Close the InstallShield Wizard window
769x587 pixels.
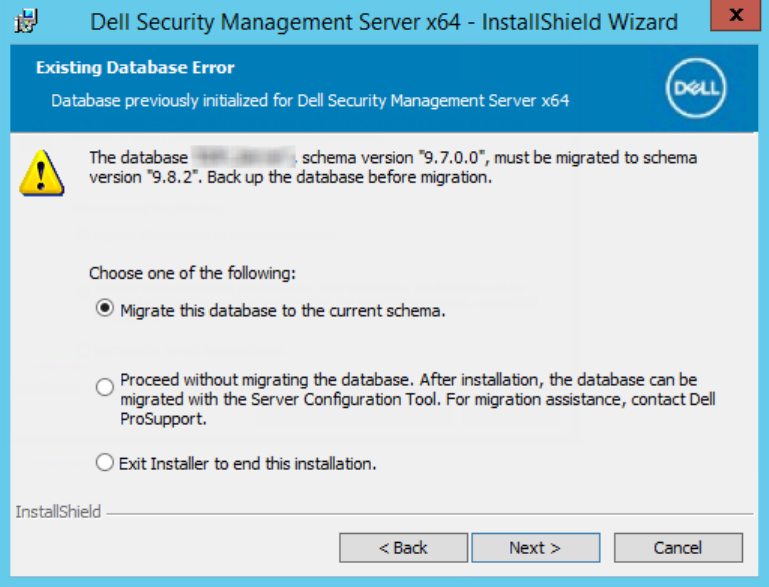click(x=735, y=15)
